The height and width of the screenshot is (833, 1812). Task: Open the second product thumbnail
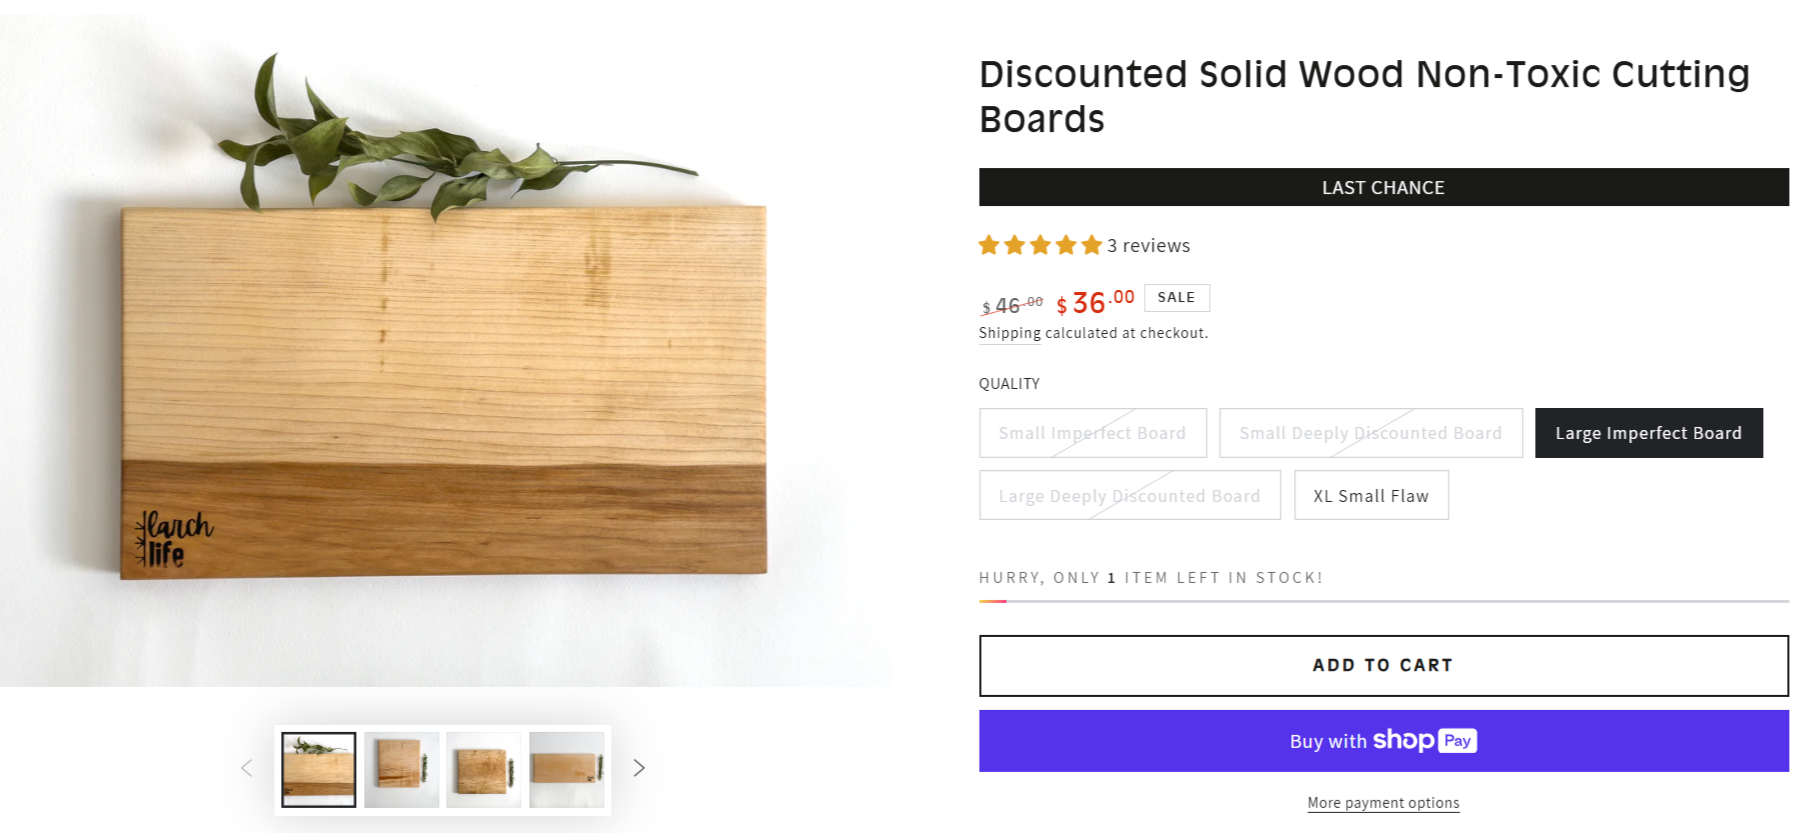pos(401,769)
